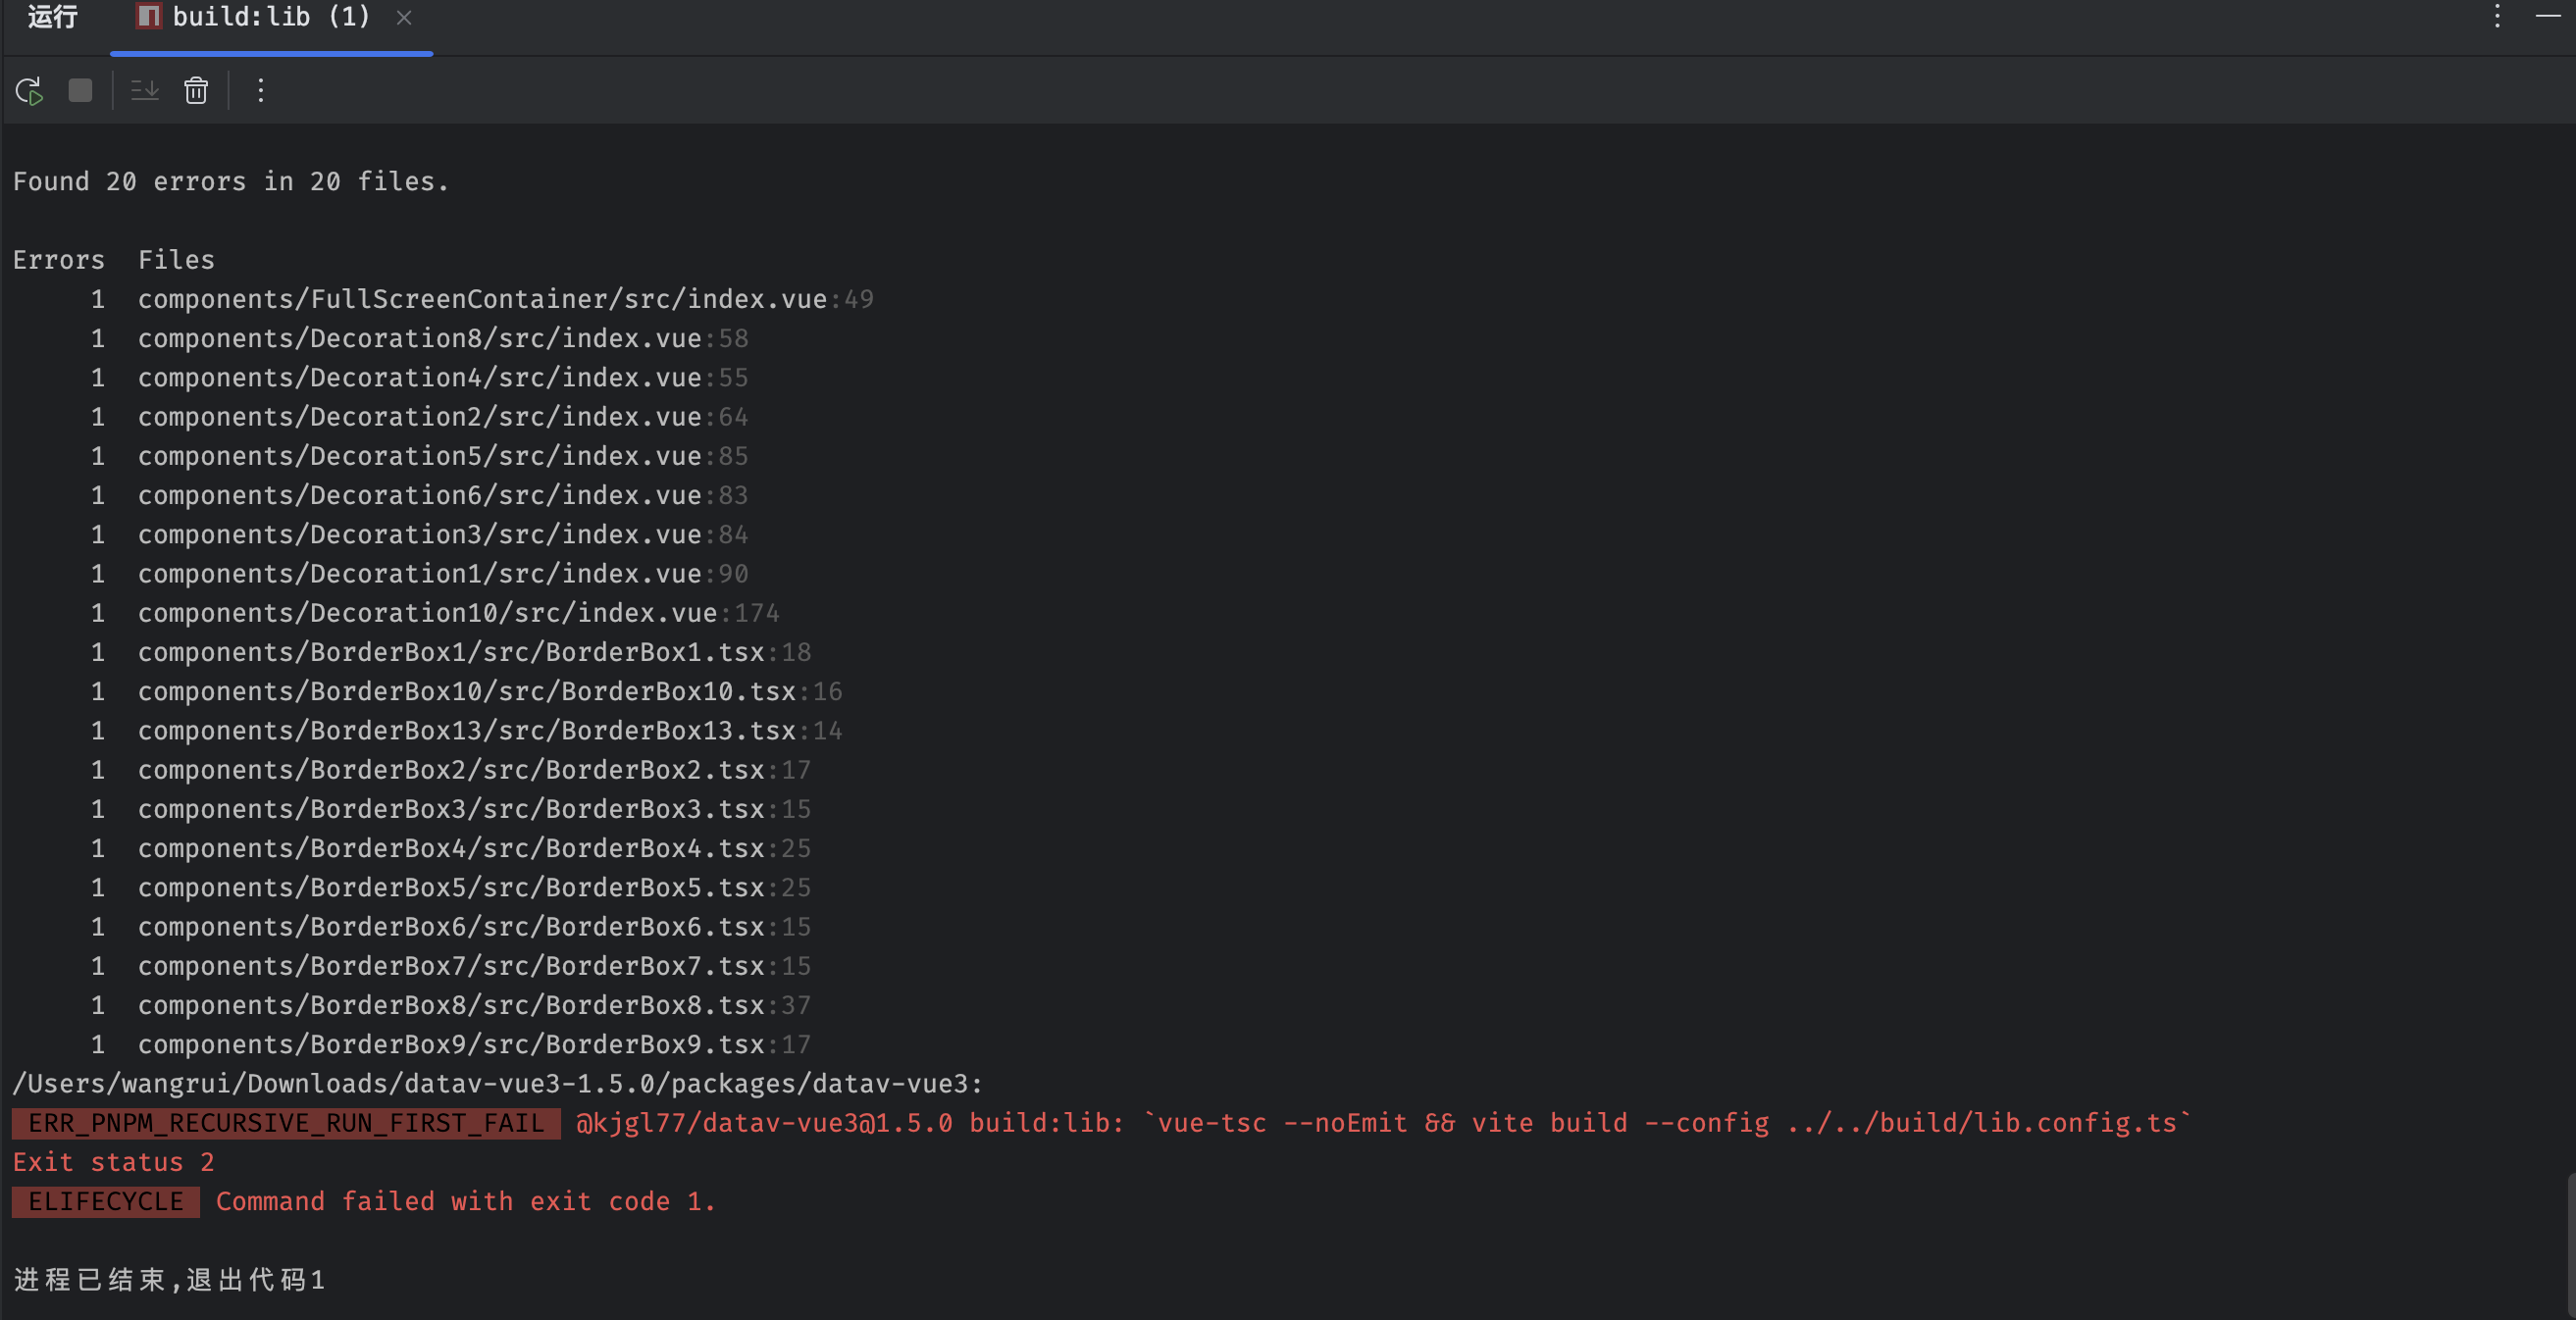Click the run configuration icon in tab
The height and width of the screenshot is (1320, 2576).
point(148,16)
